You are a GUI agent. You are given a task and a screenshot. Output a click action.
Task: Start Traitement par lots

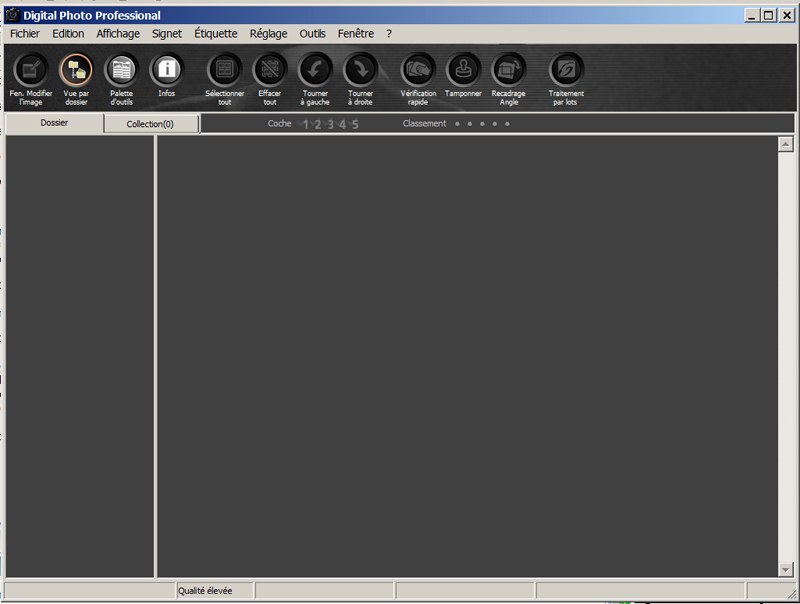[566, 79]
